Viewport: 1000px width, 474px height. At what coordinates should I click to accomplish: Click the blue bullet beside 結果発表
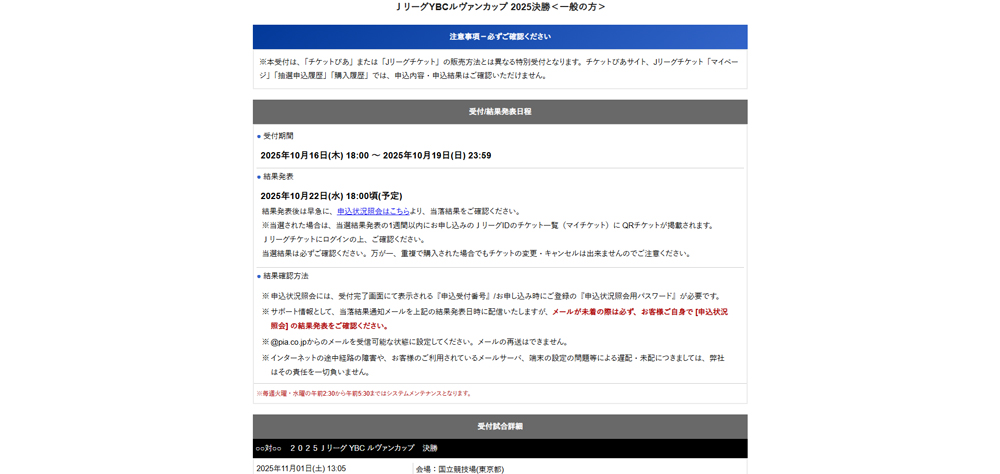[x=259, y=177]
